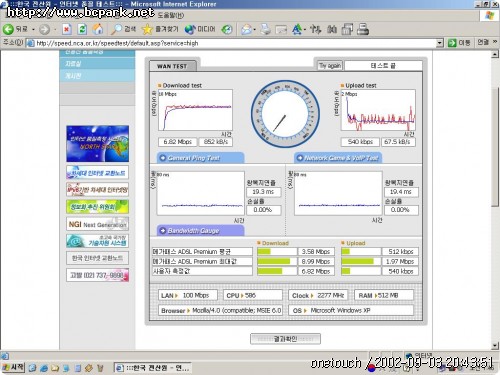This screenshot has width=500, height=375.
Task: Expand the Links (연결) chevron
Action: pyautogui.click(x=495, y=42)
